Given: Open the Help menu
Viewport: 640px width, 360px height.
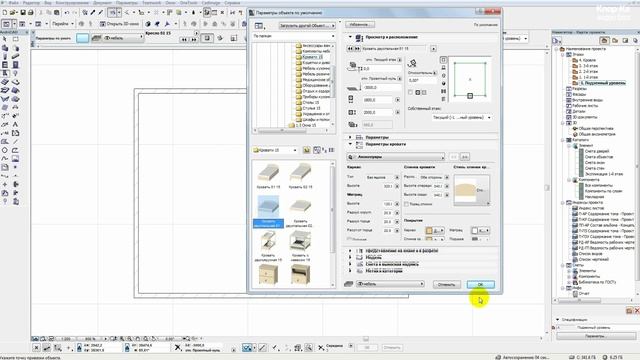Looking at the screenshot, I should (x=232, y=3).
